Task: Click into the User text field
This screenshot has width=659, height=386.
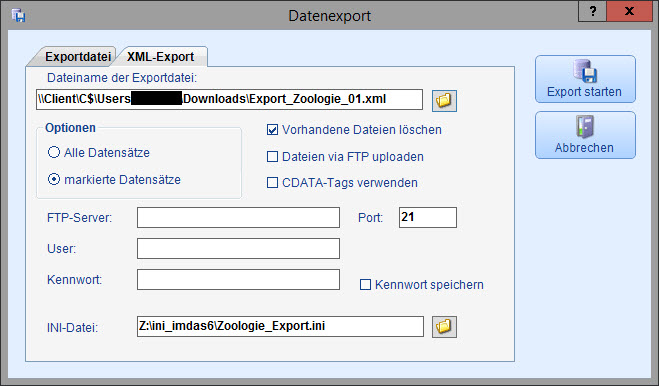Action: tap(238, 249)
